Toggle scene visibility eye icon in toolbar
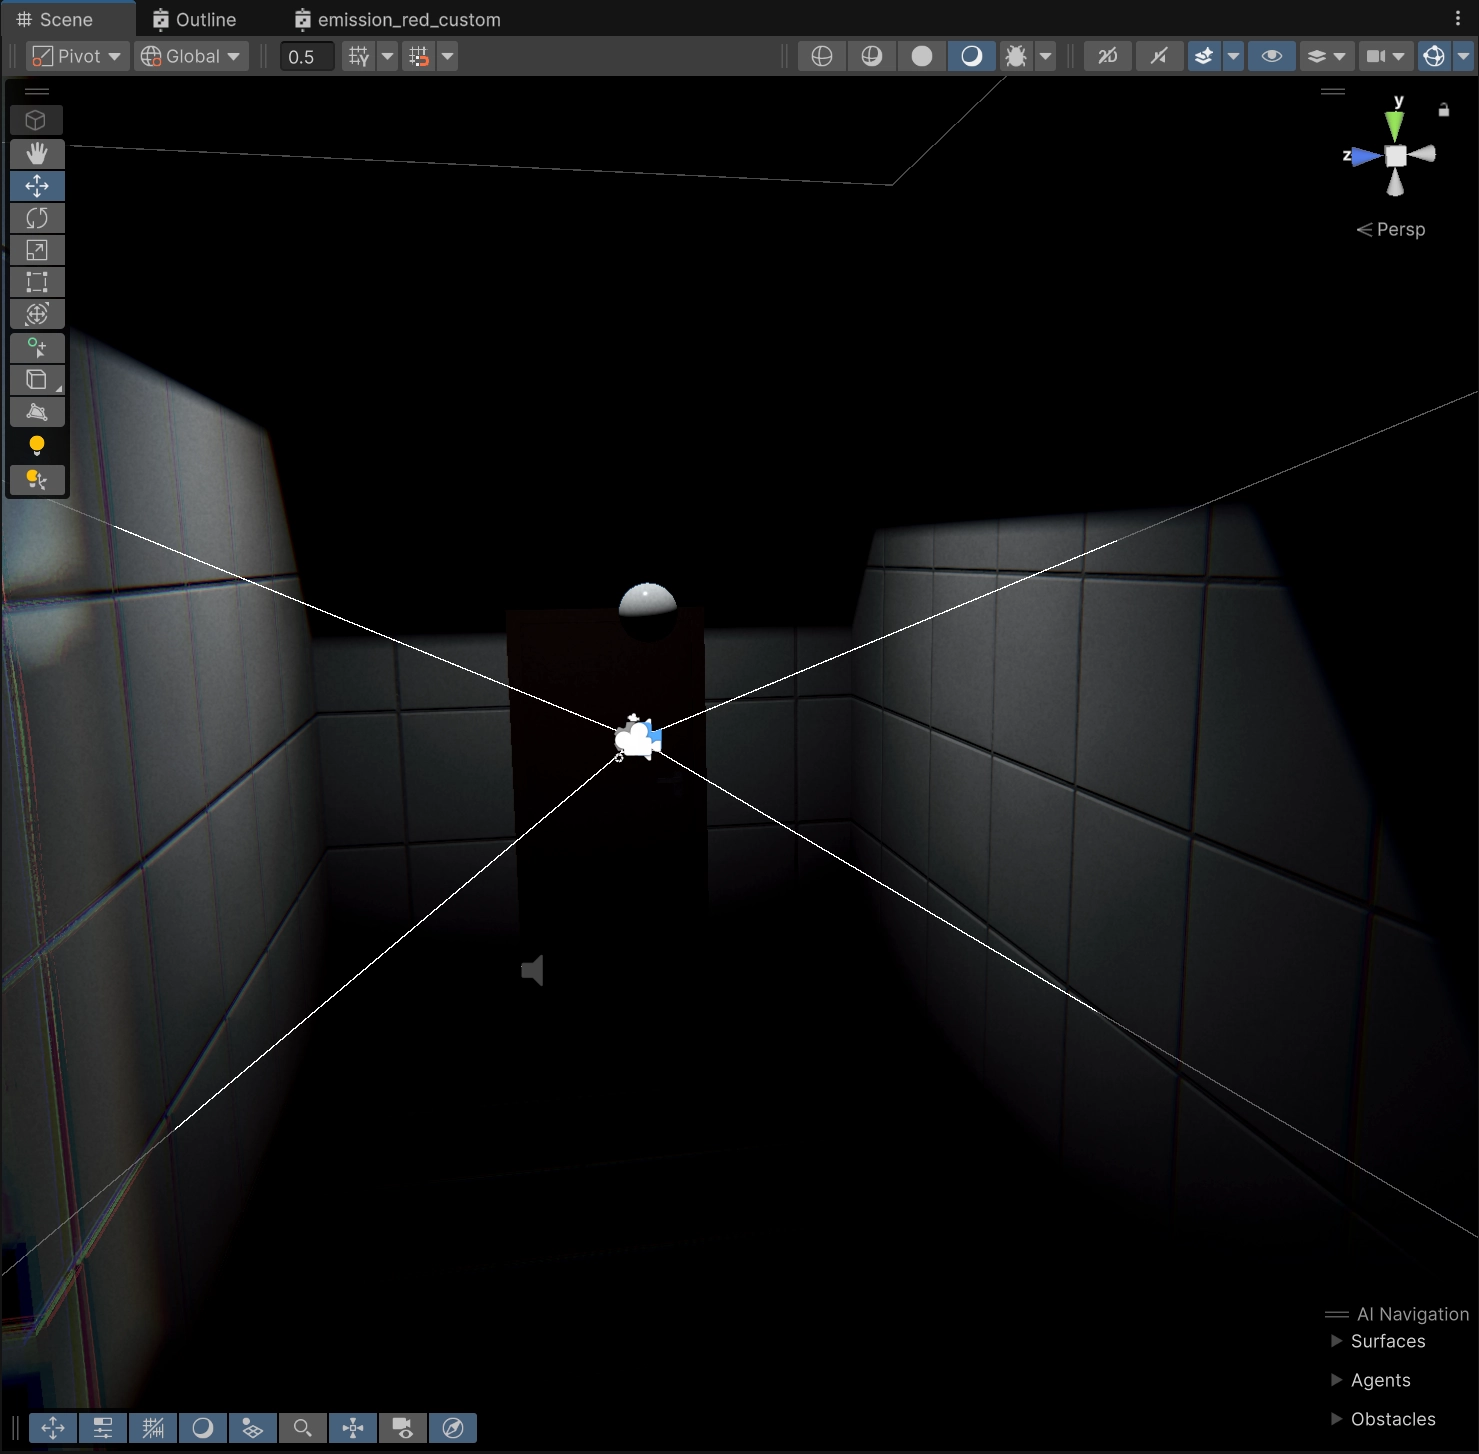The height and width of the screenshot is (1454, 1479). pyautogui.click(x=1271, y=56)
